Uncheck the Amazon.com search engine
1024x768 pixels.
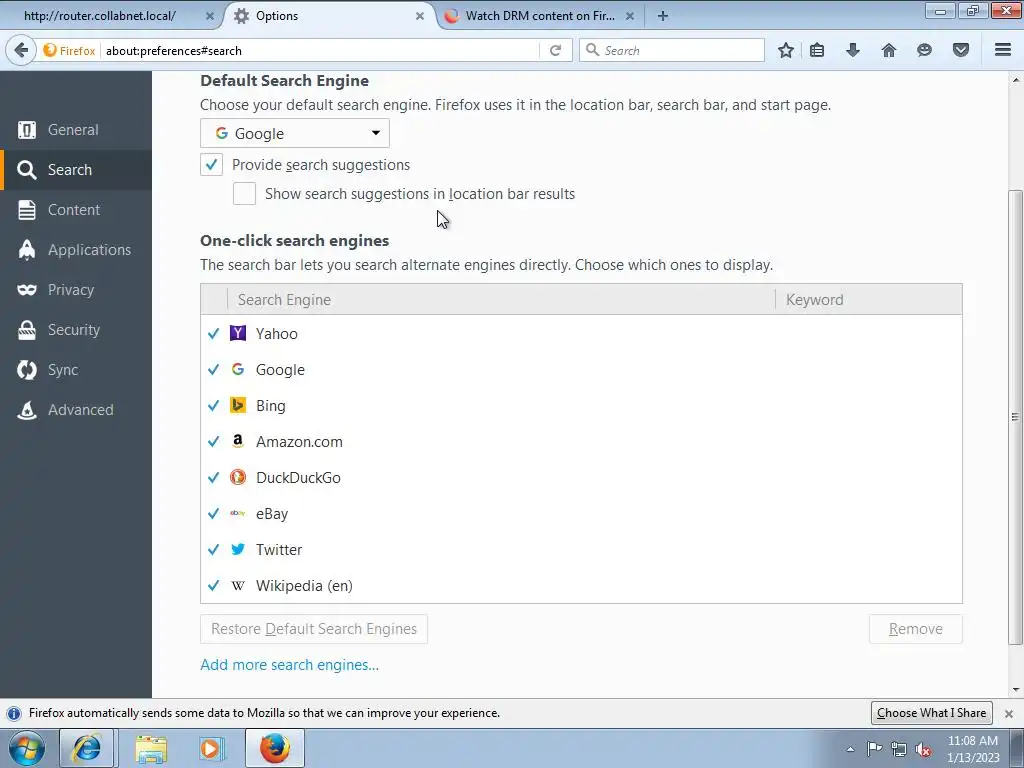pos(213,441)
